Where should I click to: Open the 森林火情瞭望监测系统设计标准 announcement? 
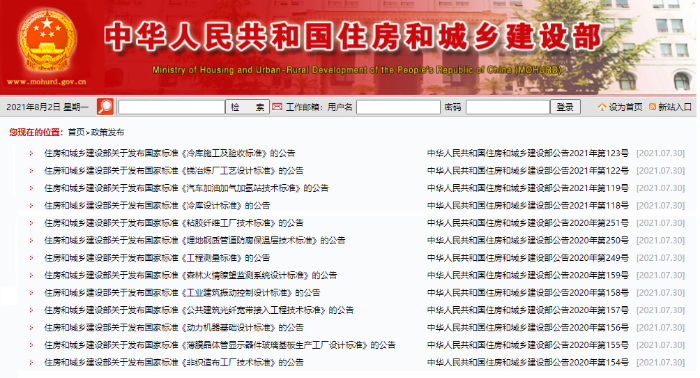(191, 275)
